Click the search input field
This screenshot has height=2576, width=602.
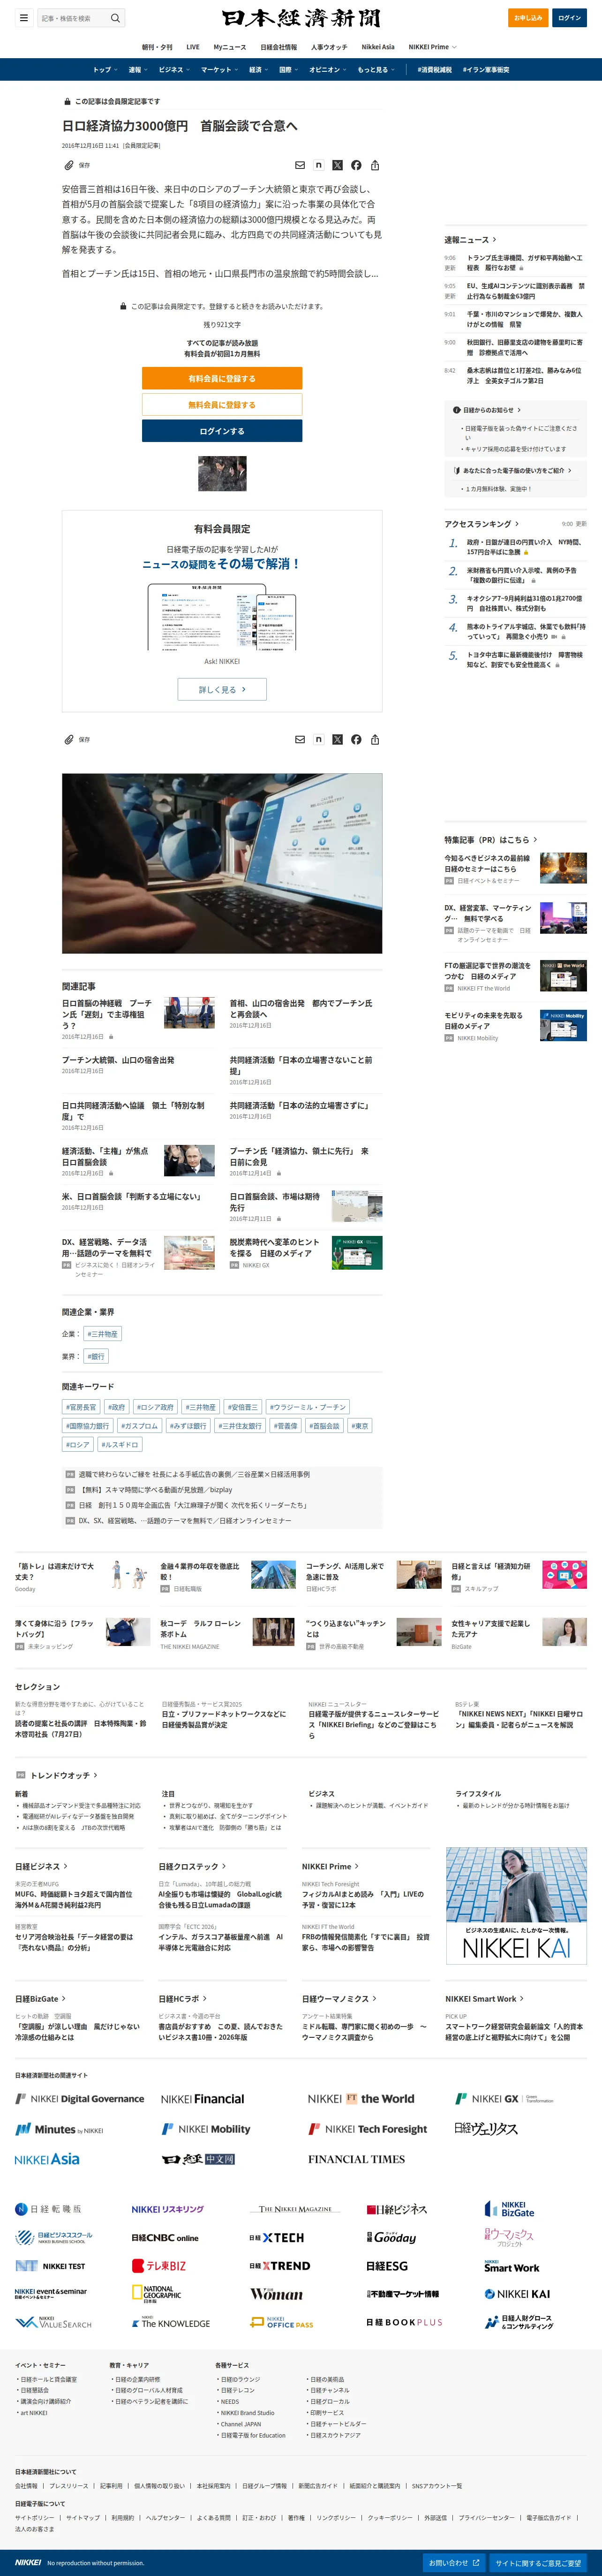[x=72, y=18]
